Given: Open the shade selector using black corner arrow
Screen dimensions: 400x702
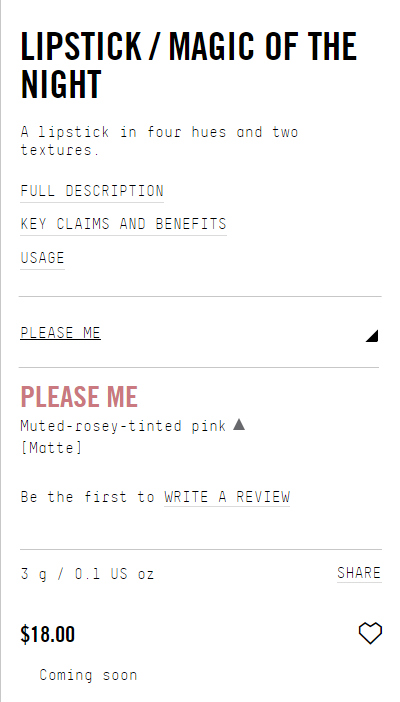Looking at the screenshot, I should [372, 336].
